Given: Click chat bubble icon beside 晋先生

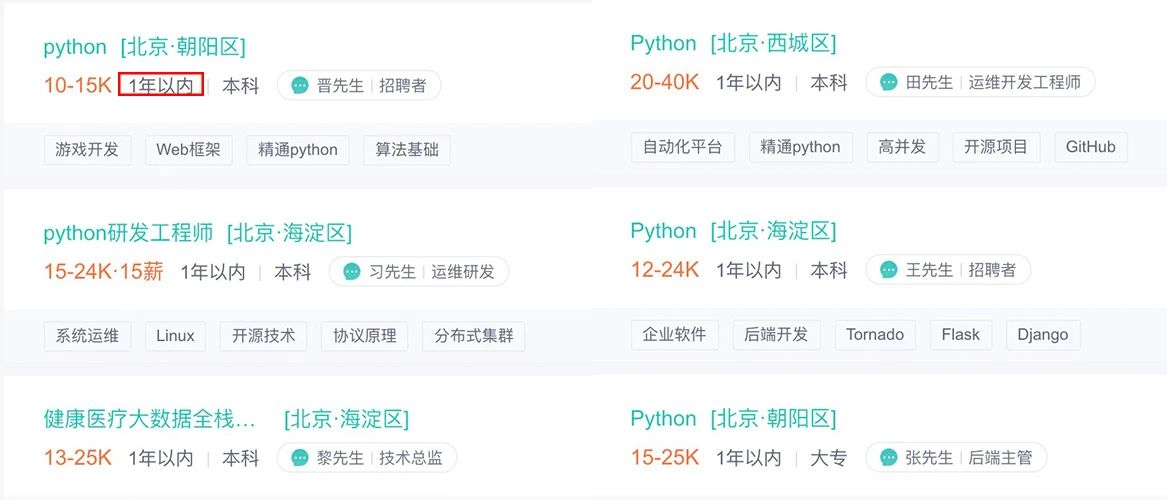Looking at the screenshot, I should [300, 86].
